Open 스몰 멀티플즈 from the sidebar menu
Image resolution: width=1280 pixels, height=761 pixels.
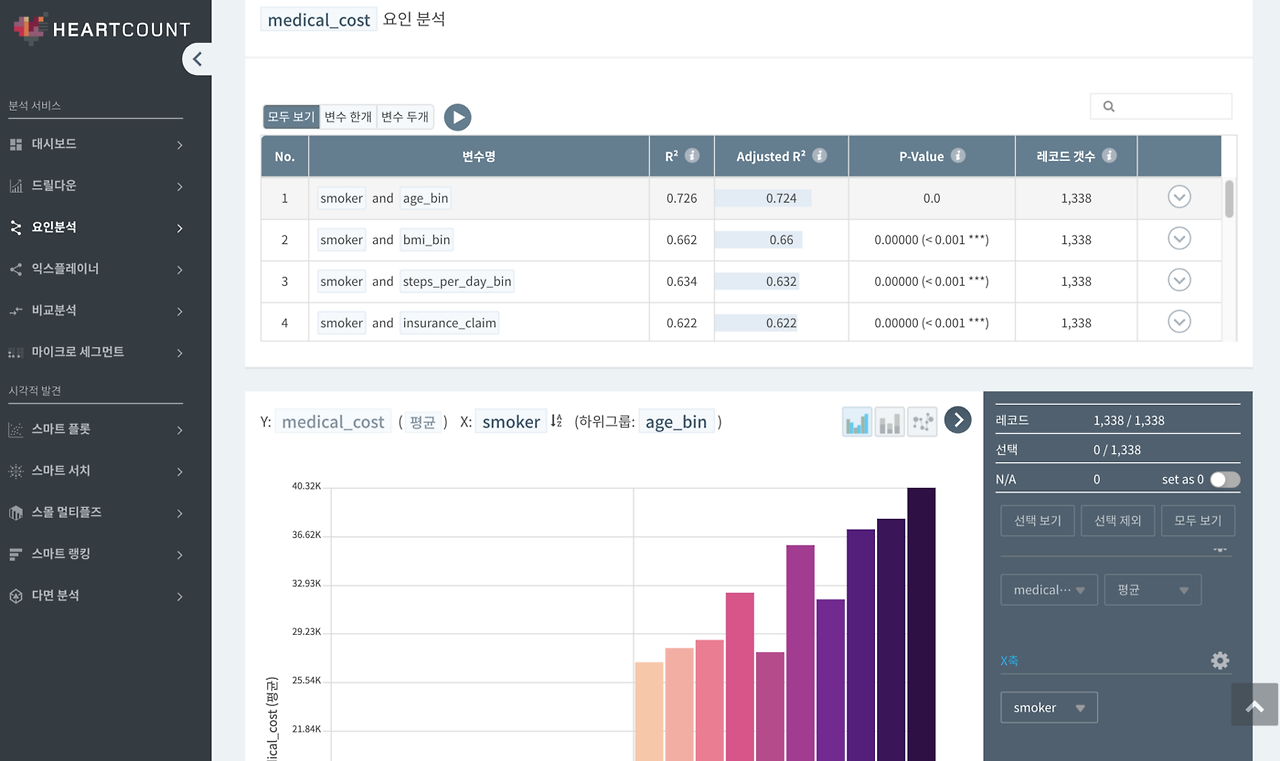(x=67, y=512)
